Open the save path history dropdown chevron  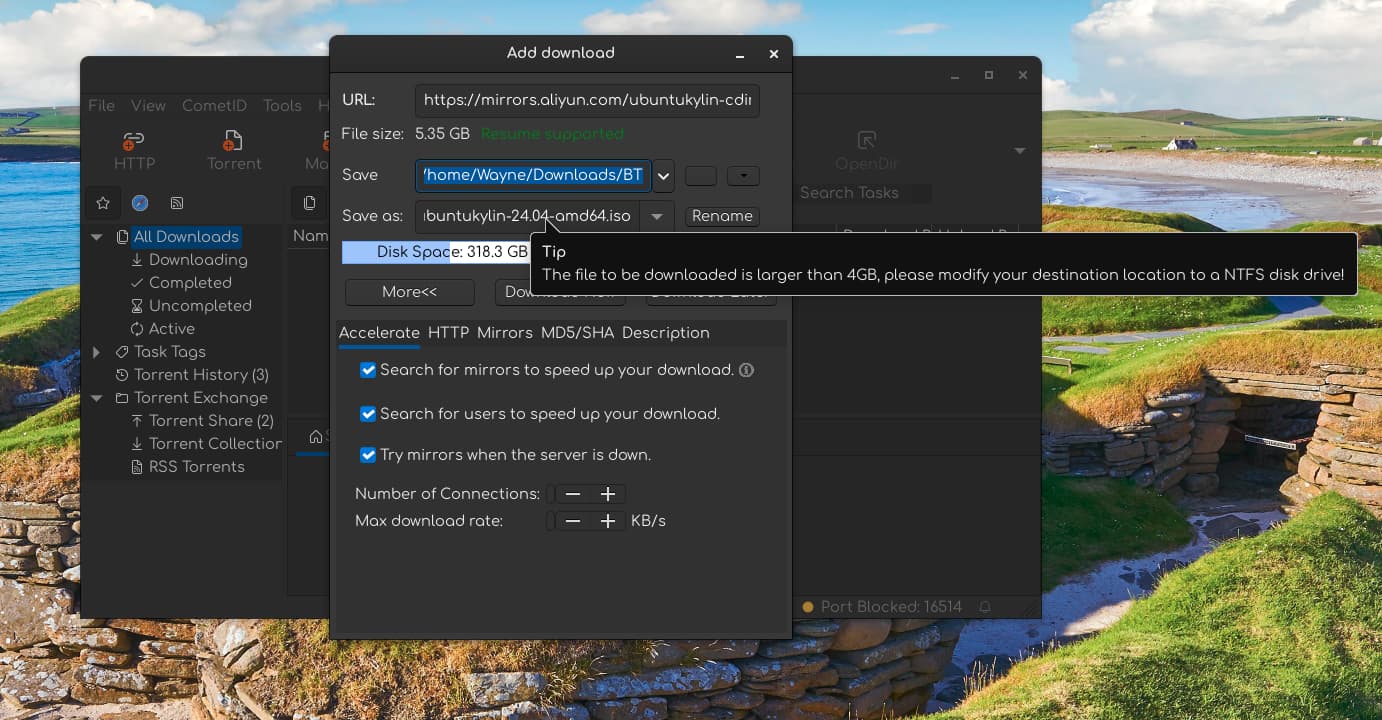pyautogui.click(x=664, y=176)
